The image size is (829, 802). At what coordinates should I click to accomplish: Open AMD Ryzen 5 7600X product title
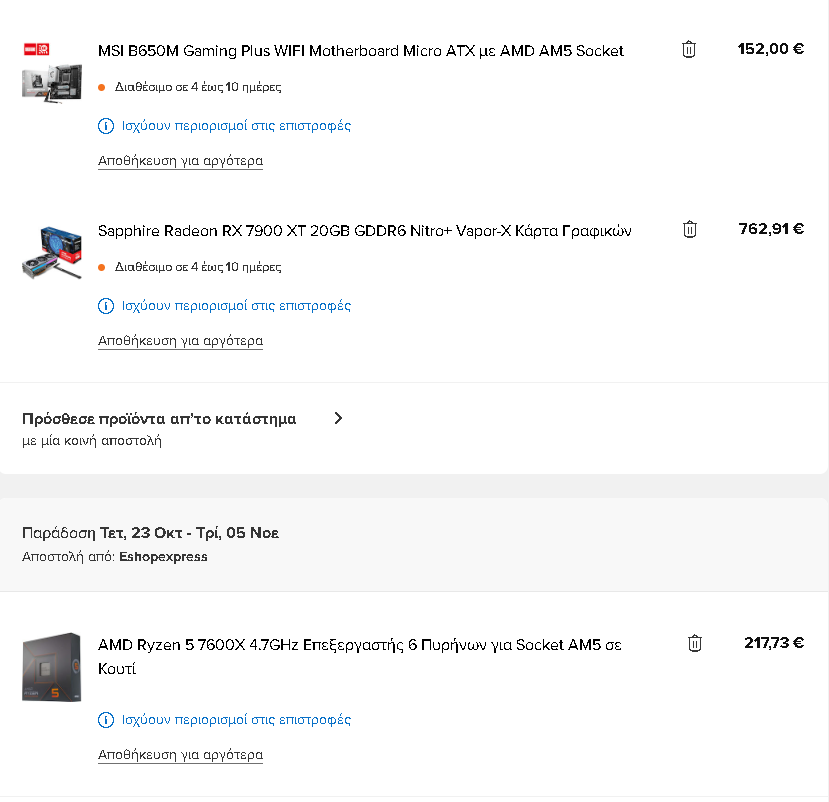tap(360, 657)
